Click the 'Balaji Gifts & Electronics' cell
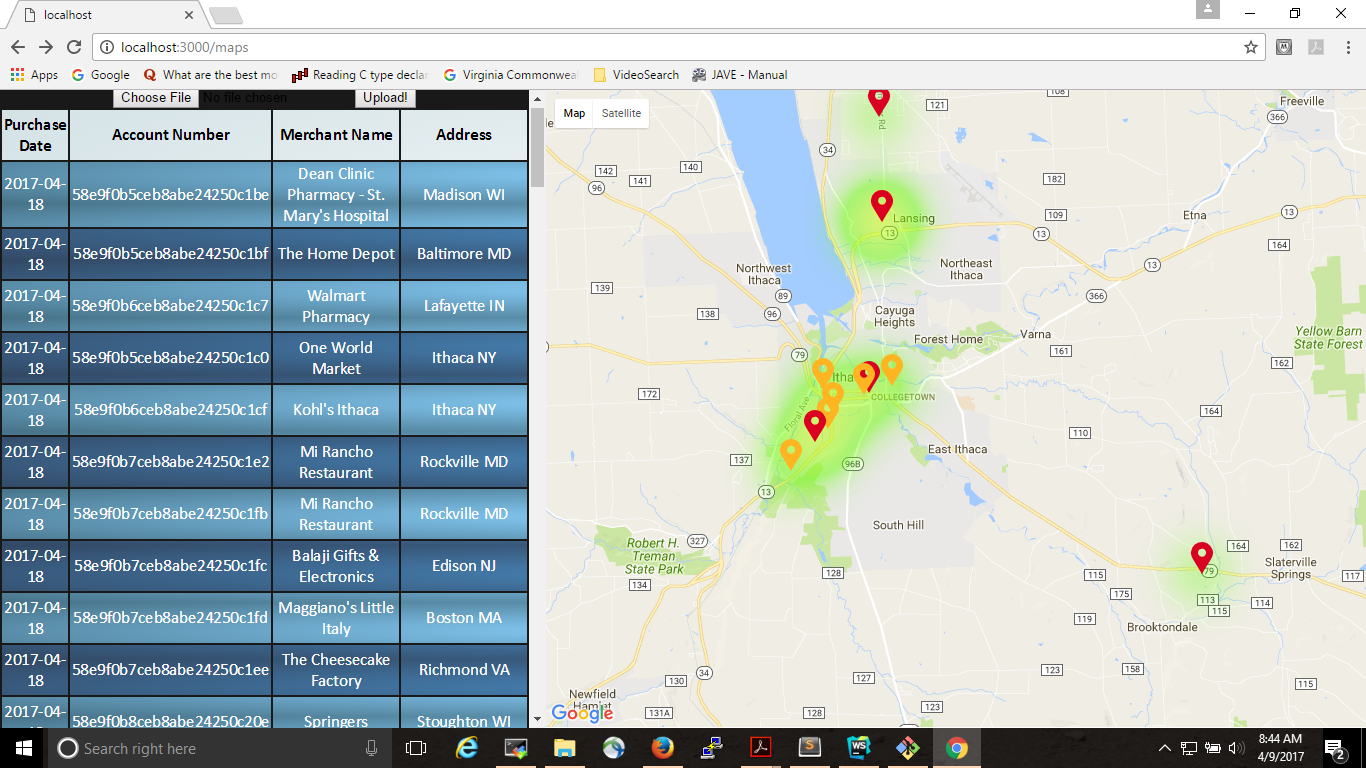 tap(336, 566)
